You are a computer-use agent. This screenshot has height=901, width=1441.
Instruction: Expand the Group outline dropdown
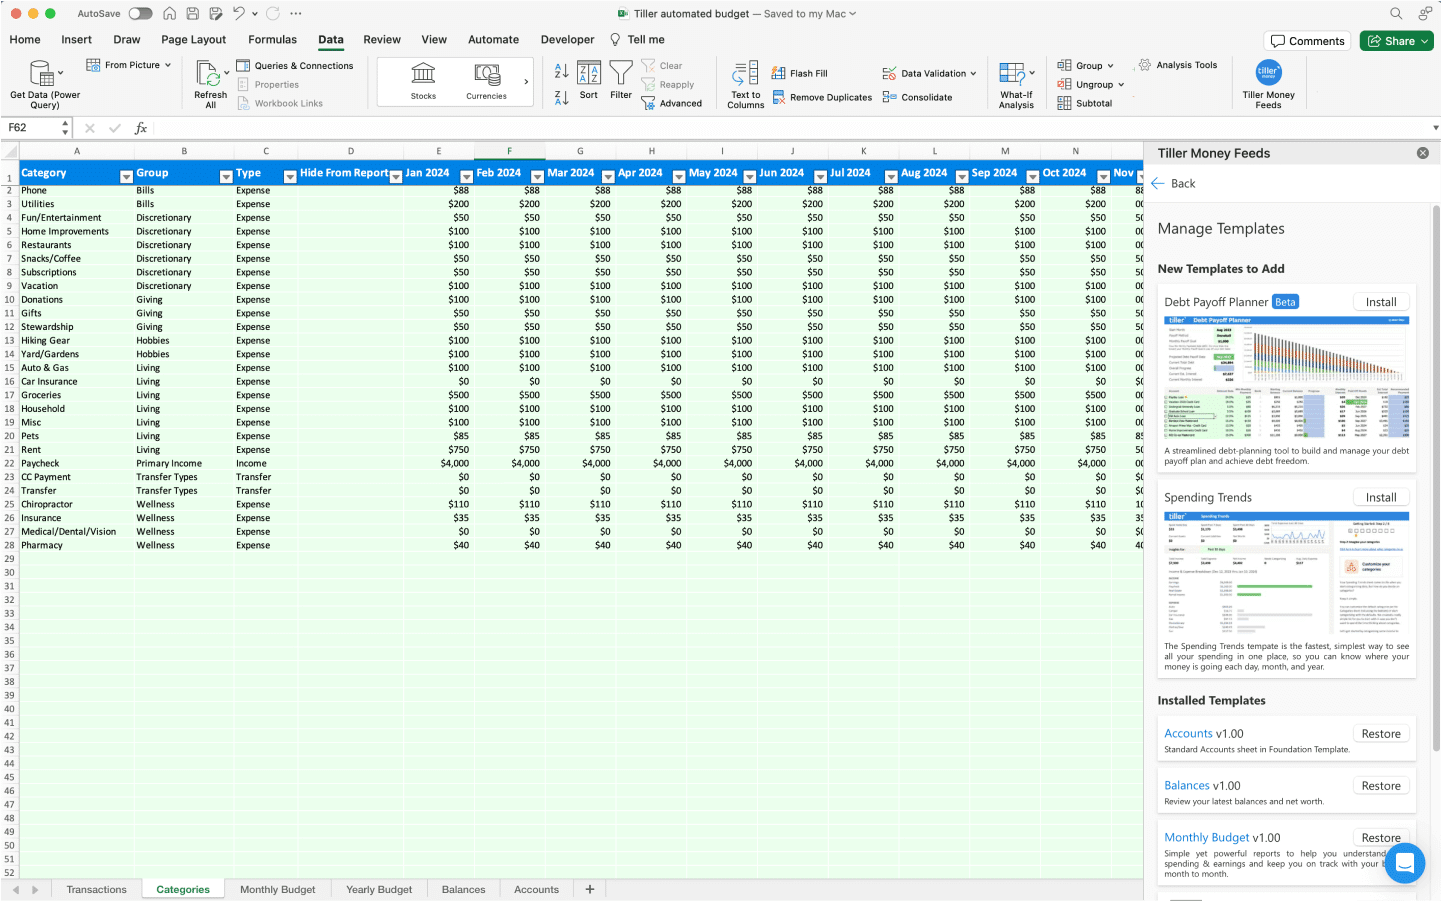pyautogui.click(x=1110, y=66)
